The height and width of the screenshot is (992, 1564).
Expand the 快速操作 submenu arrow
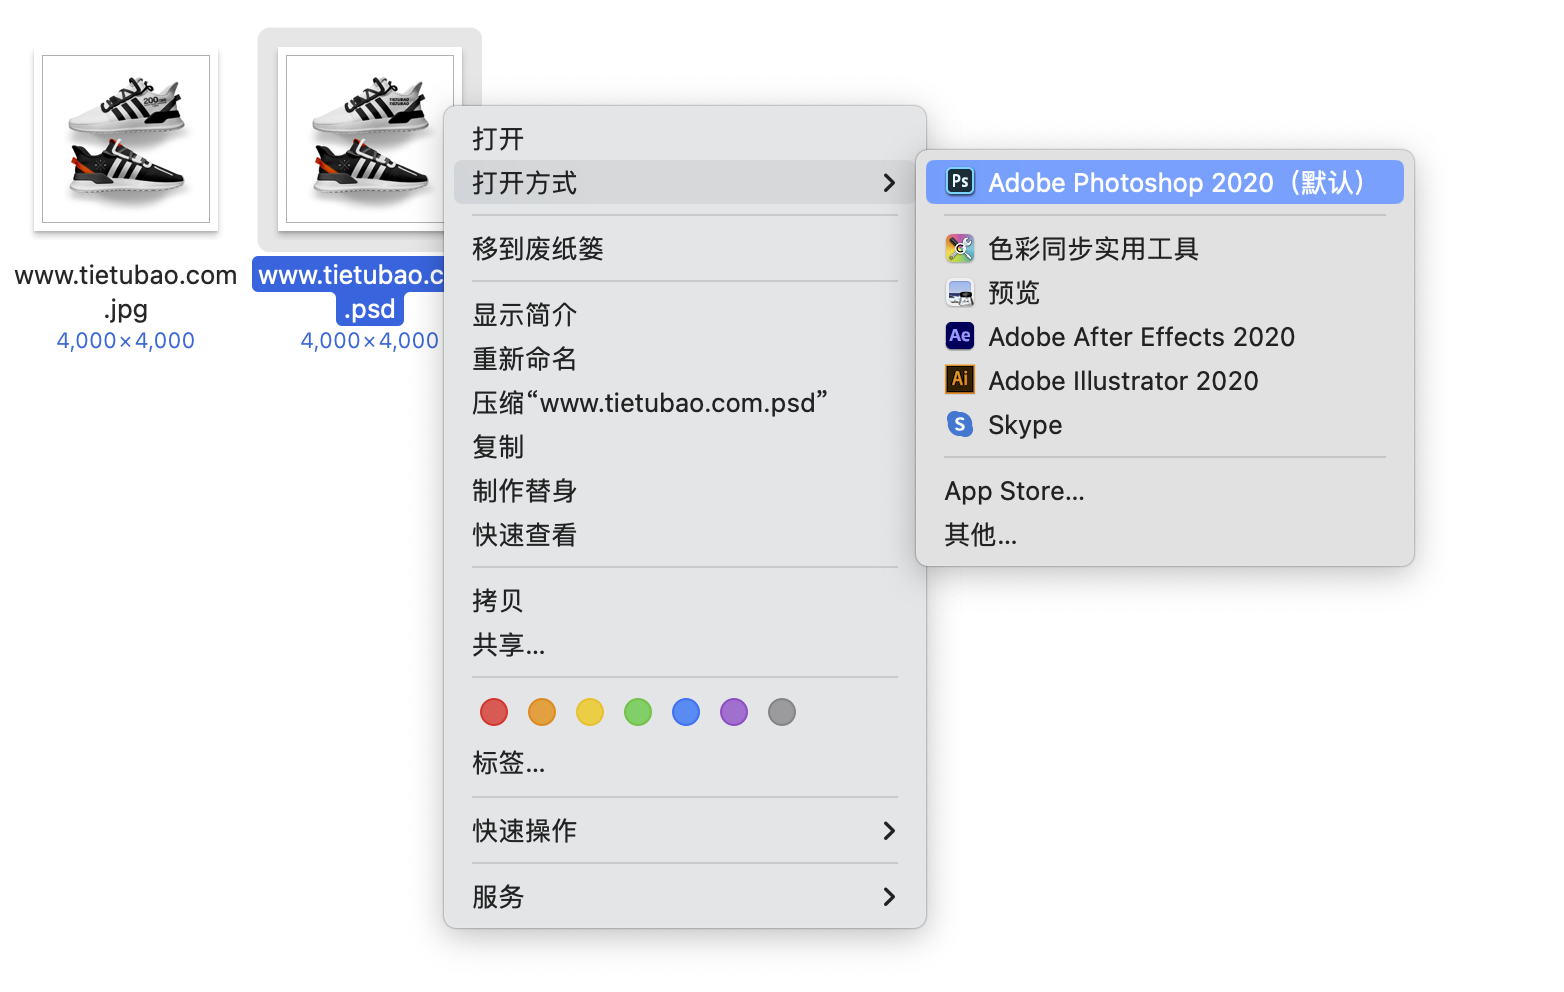pos(889,831)
